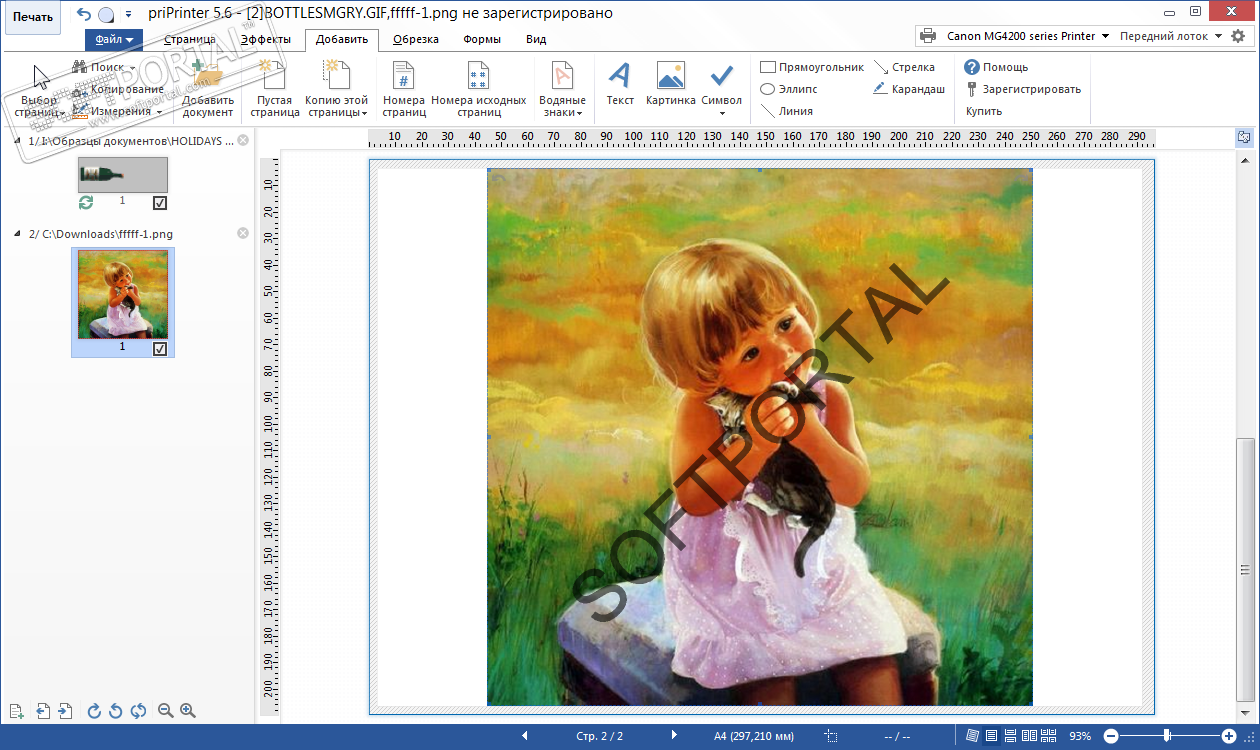The width and height of the screenshot is (1260, 750).
Task: Select the Линия tool
Action: coord(787,111)
